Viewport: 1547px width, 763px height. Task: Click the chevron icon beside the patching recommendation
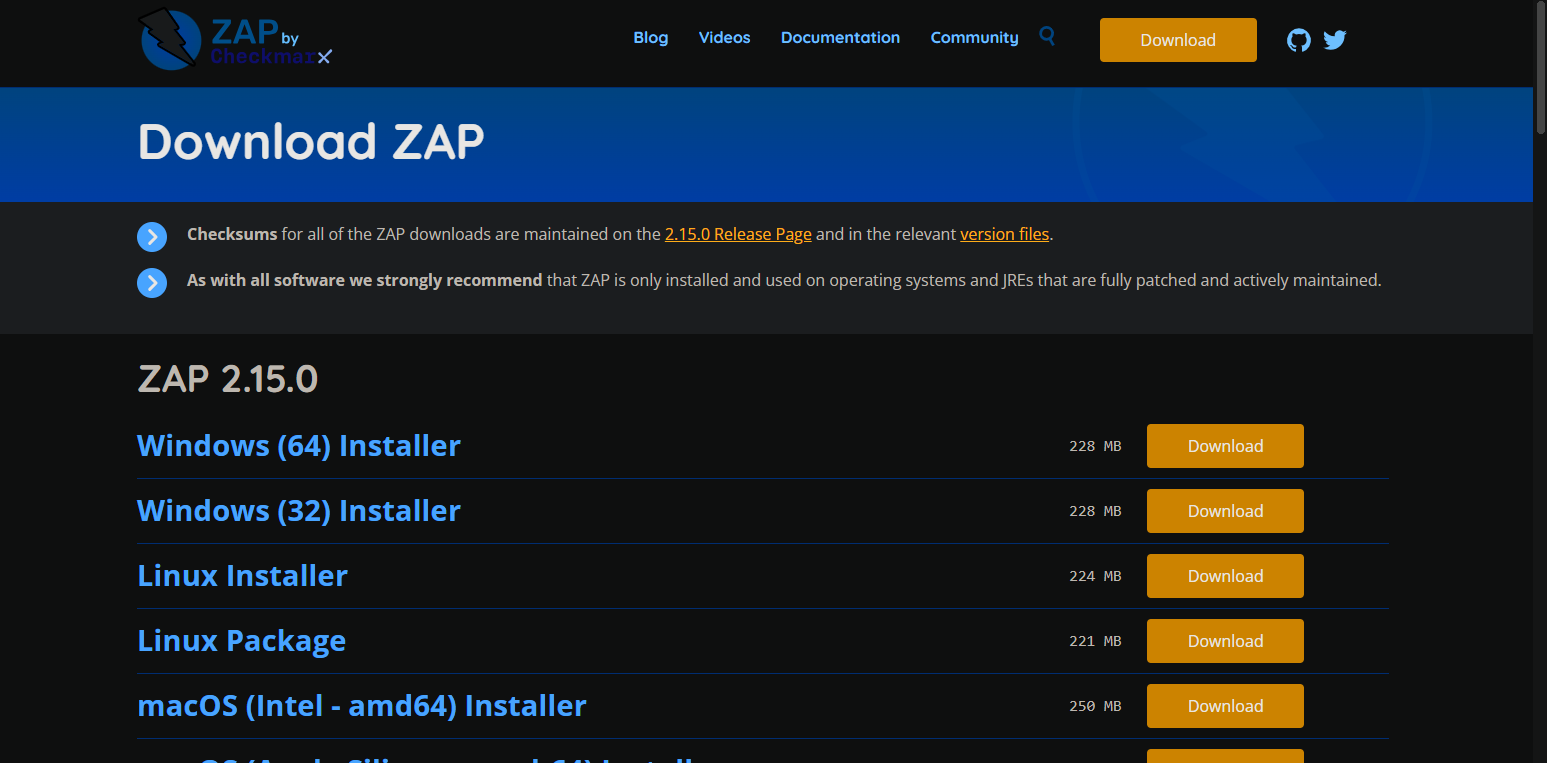[x=152, y=283]
